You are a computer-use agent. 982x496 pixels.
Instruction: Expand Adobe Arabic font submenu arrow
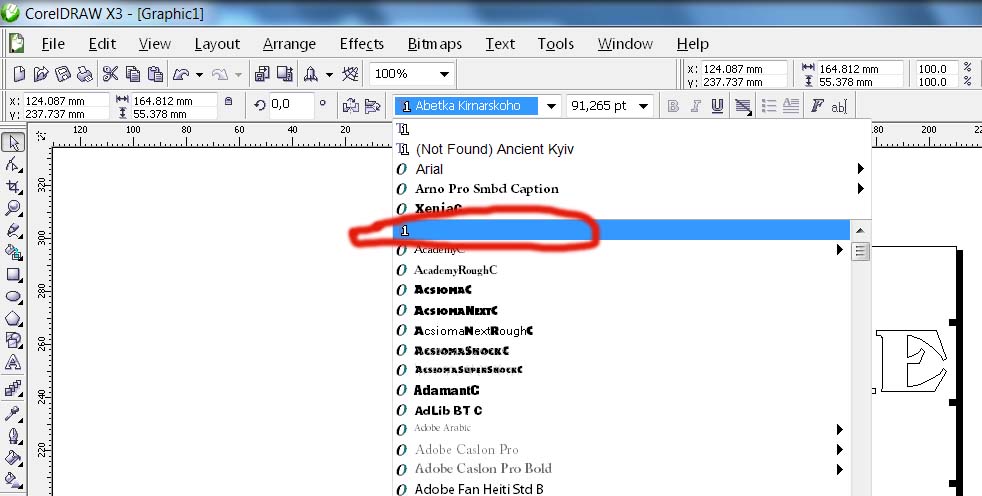pyautogui.click(x=840, y=430)
